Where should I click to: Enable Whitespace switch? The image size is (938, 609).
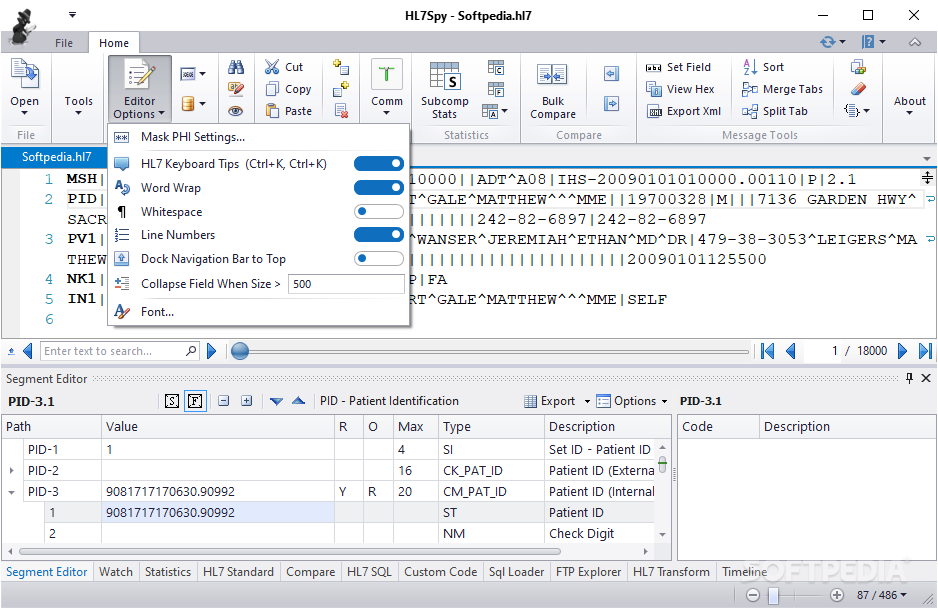coord(379,211)
